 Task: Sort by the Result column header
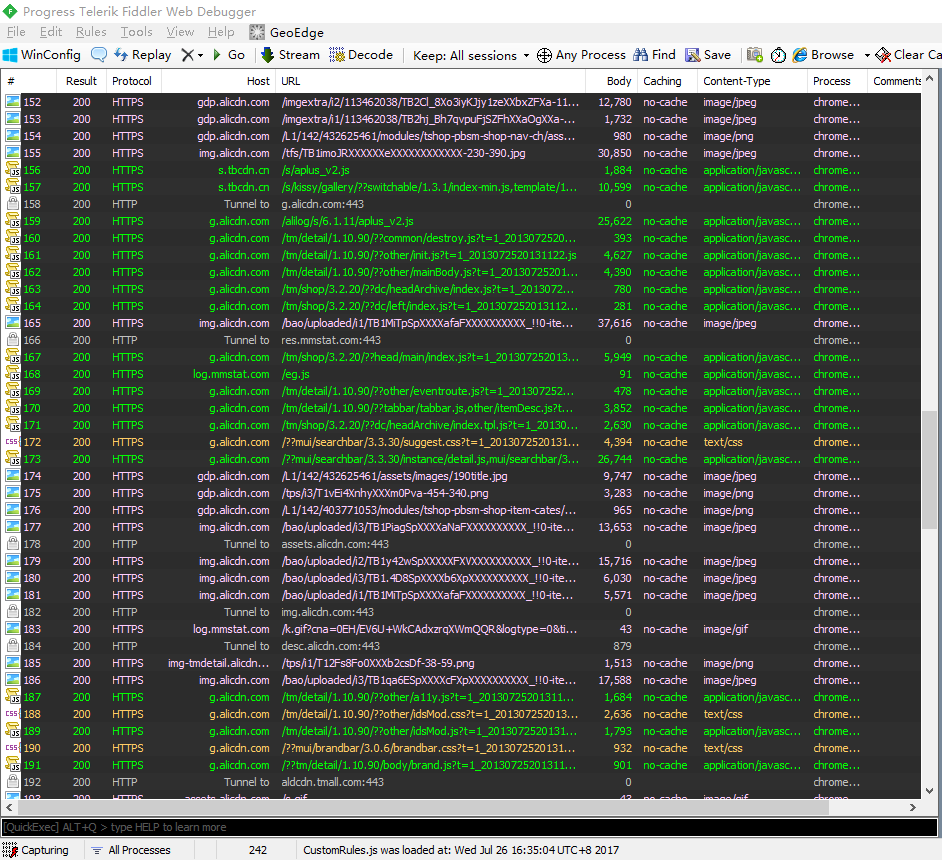[81, 81]
